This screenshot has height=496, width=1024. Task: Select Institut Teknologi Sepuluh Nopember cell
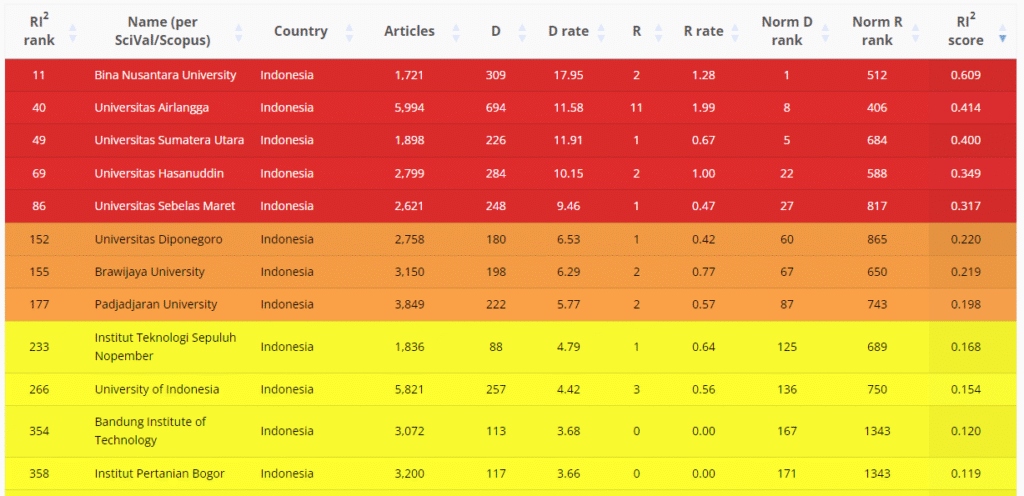[x=165, y=347]
